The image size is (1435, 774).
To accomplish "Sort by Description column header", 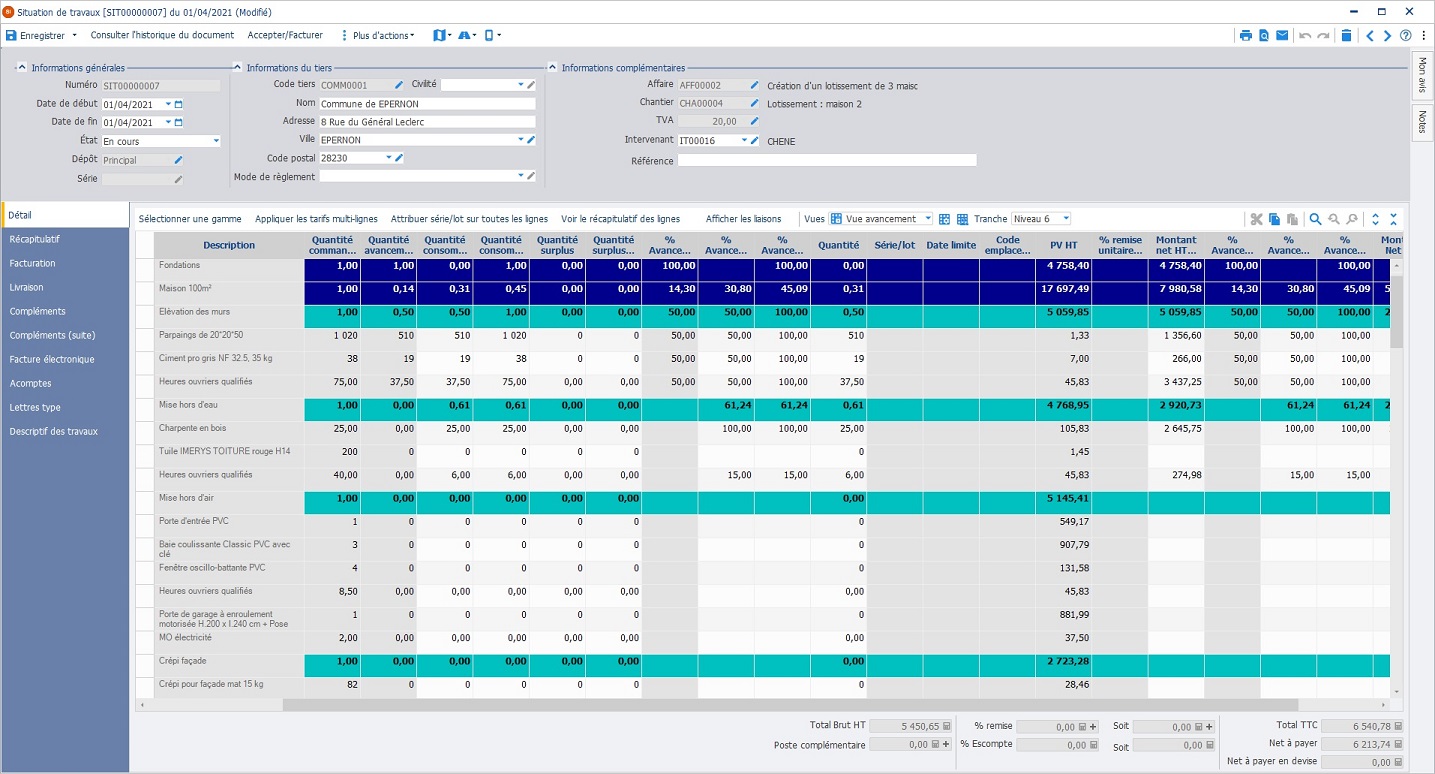I will point(229,245).
